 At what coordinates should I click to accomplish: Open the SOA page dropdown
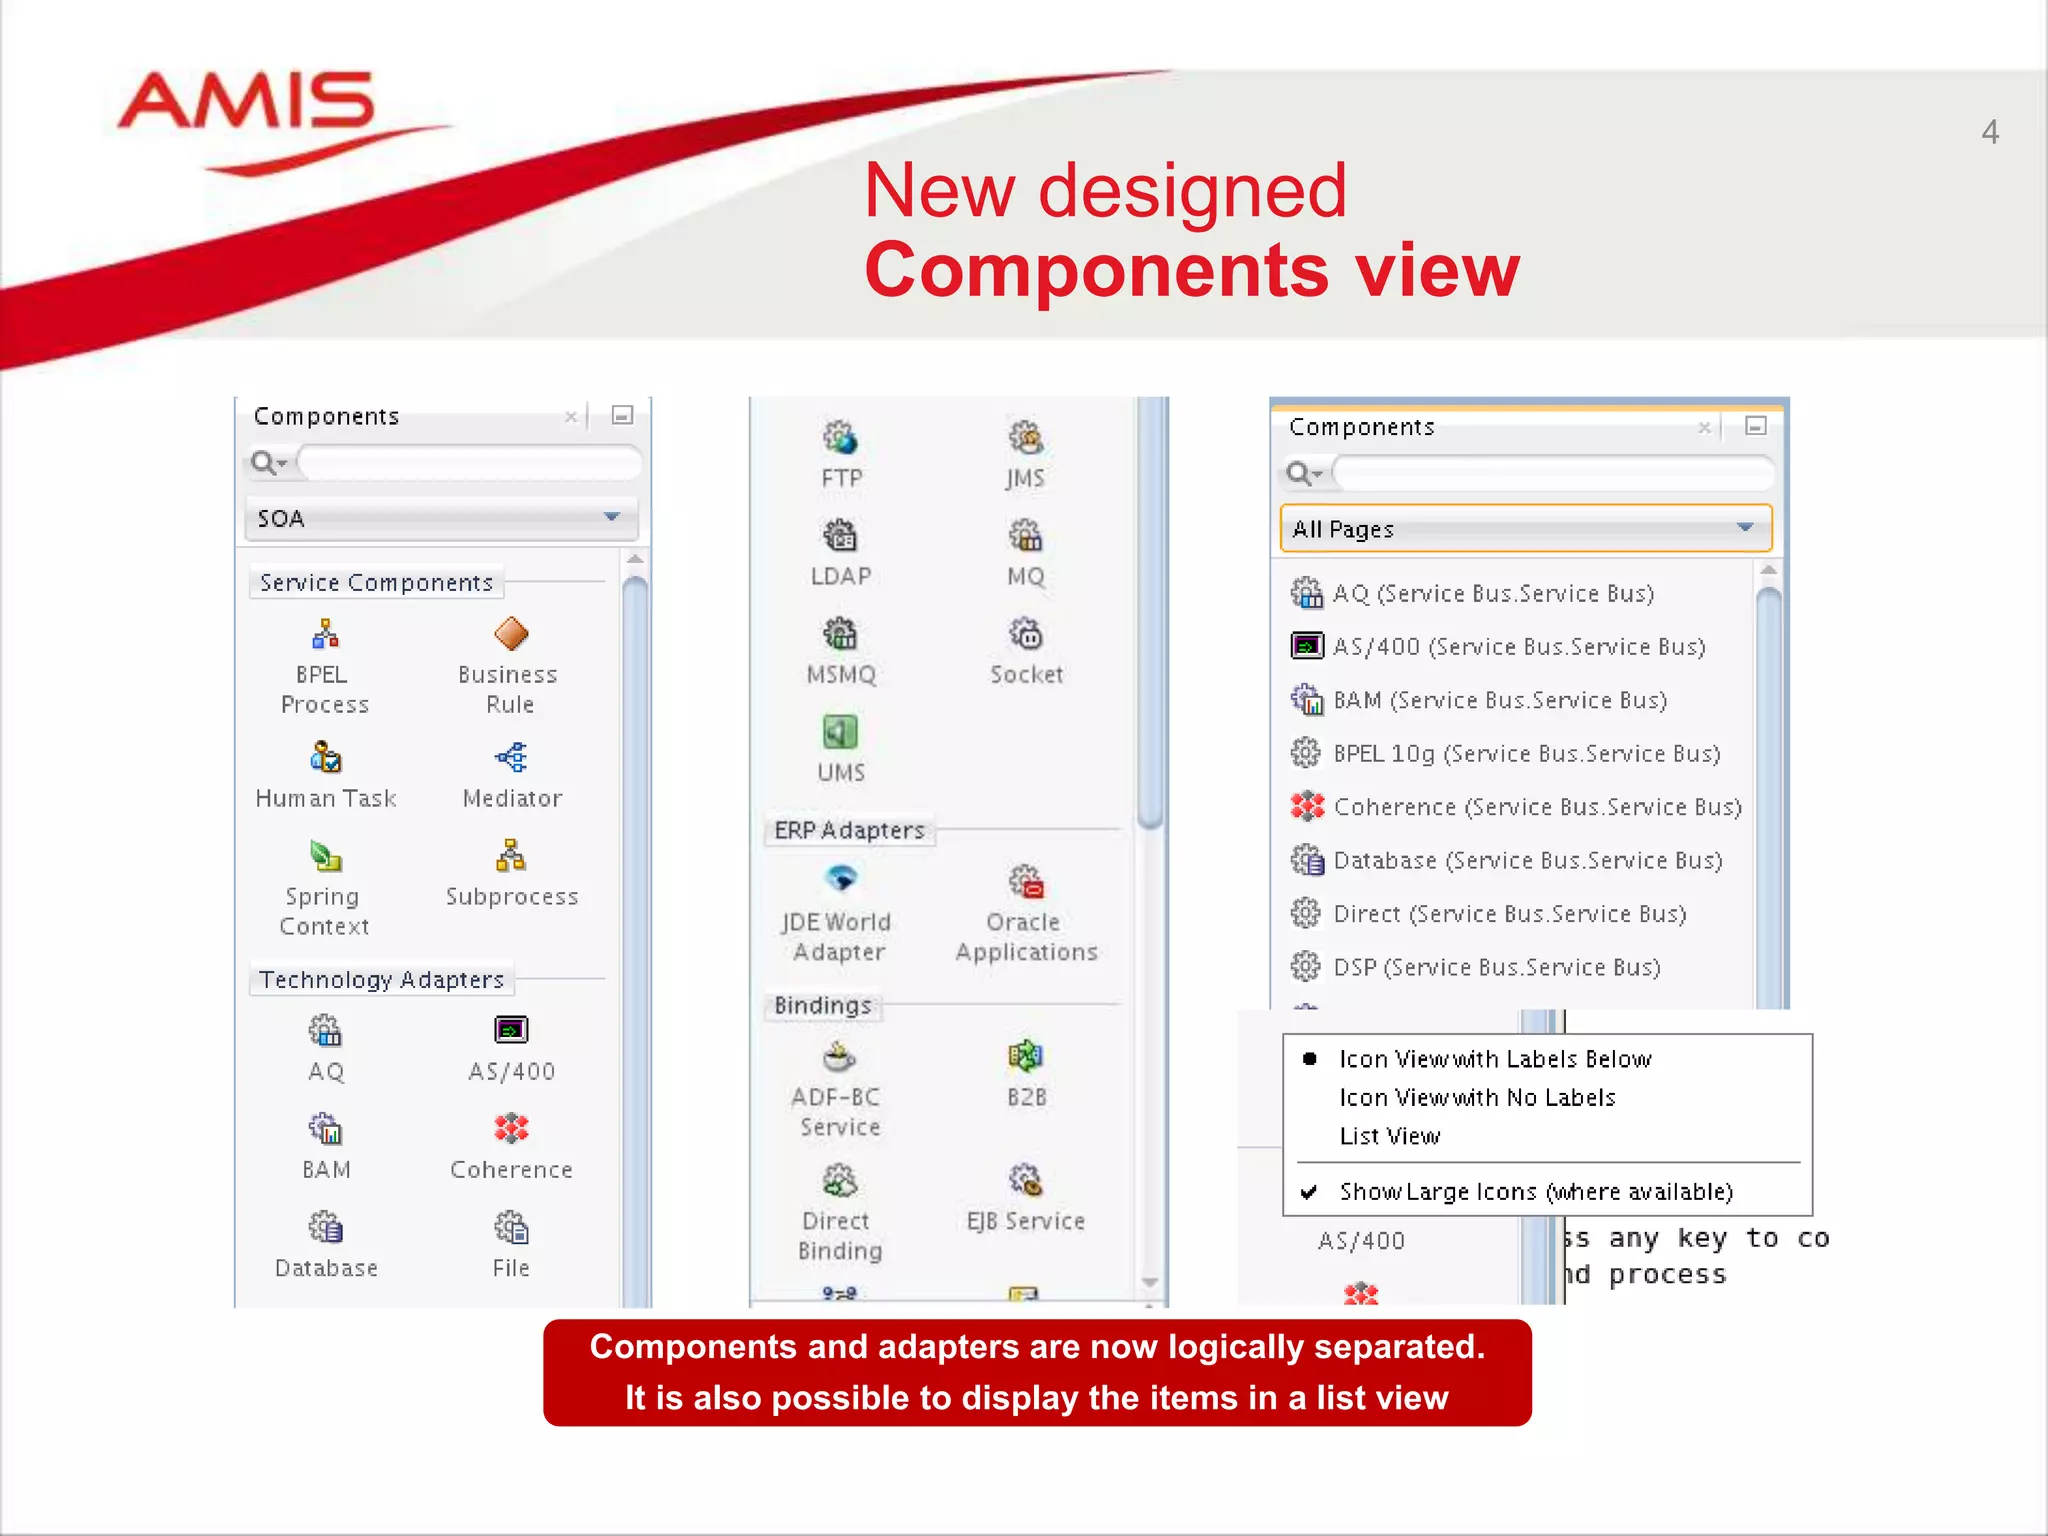click(x=442, y=518)
